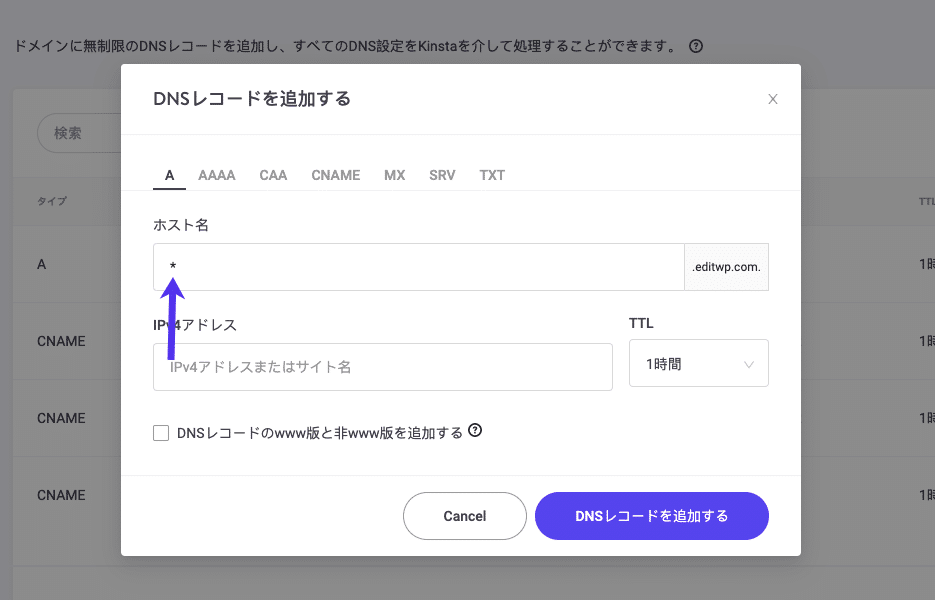
Task: Switch to the CNAME record tab
Action: coord(335,175)
